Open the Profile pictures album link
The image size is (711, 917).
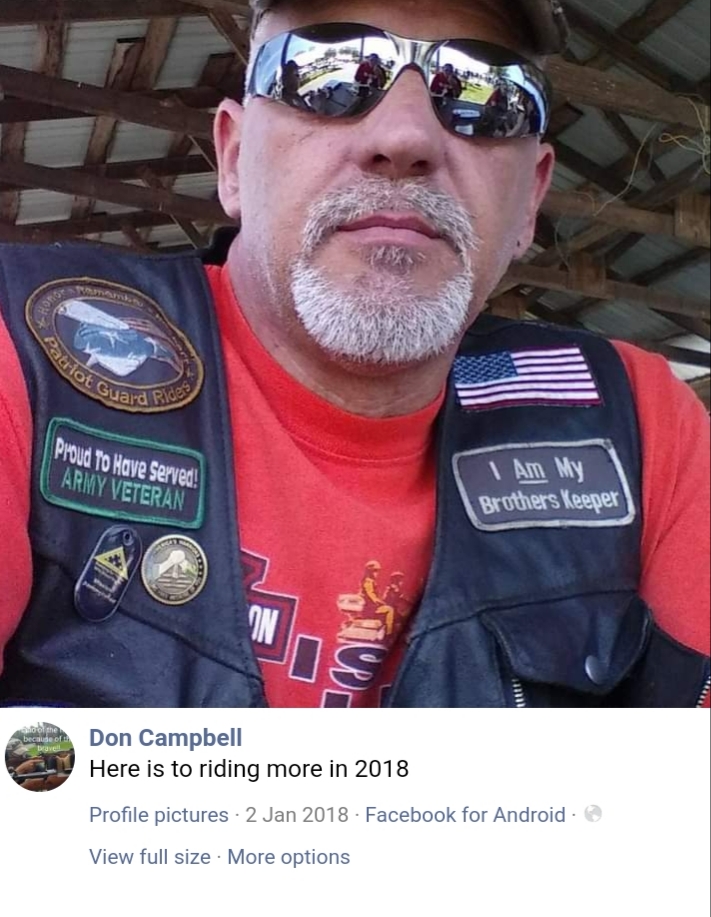[x=158, y=815]
